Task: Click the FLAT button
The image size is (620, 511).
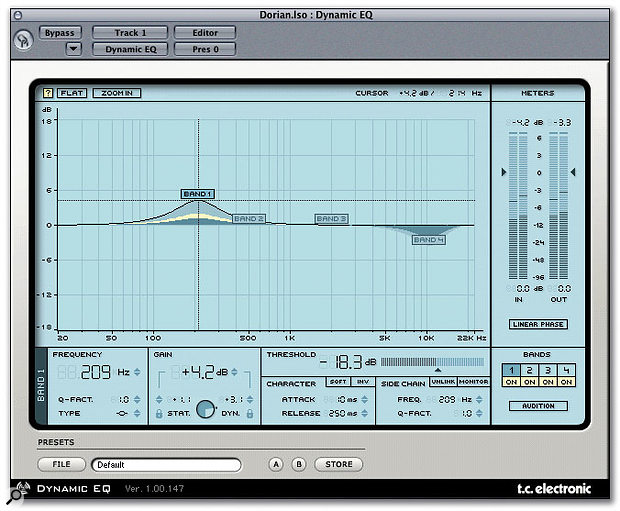Action: tap(72, 93)
